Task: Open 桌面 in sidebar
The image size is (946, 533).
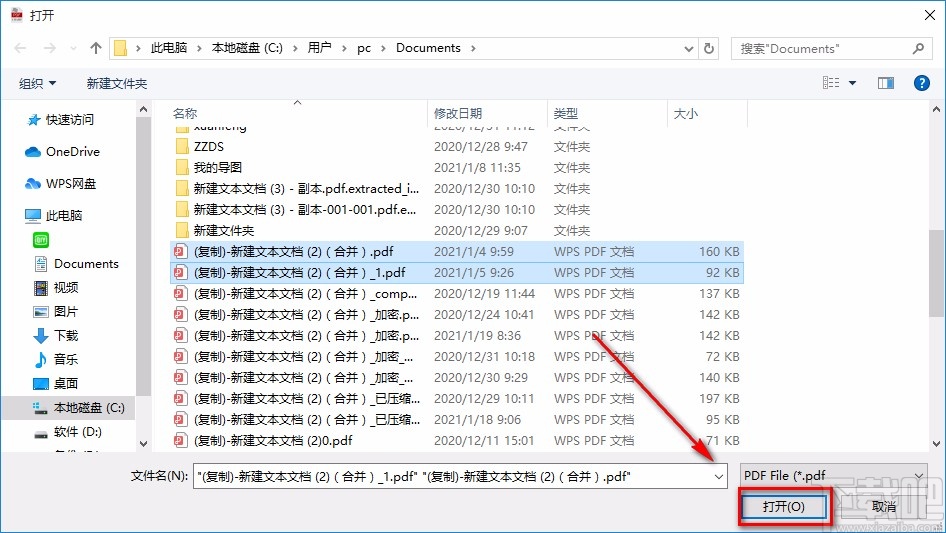Action: coord(56,383)
